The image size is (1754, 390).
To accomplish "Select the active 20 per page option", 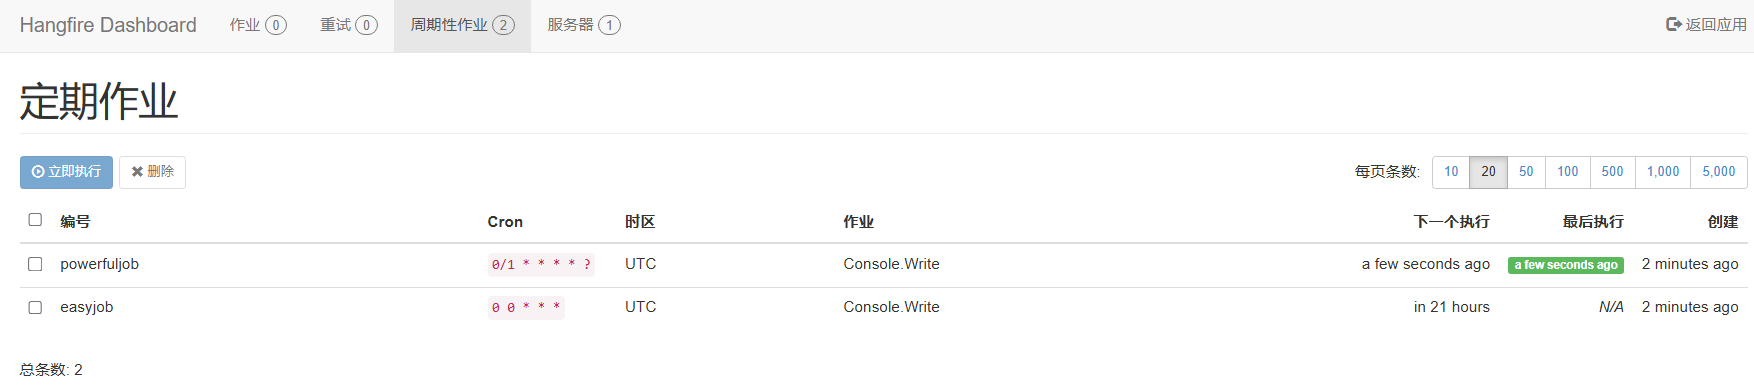I will 1488,172.
